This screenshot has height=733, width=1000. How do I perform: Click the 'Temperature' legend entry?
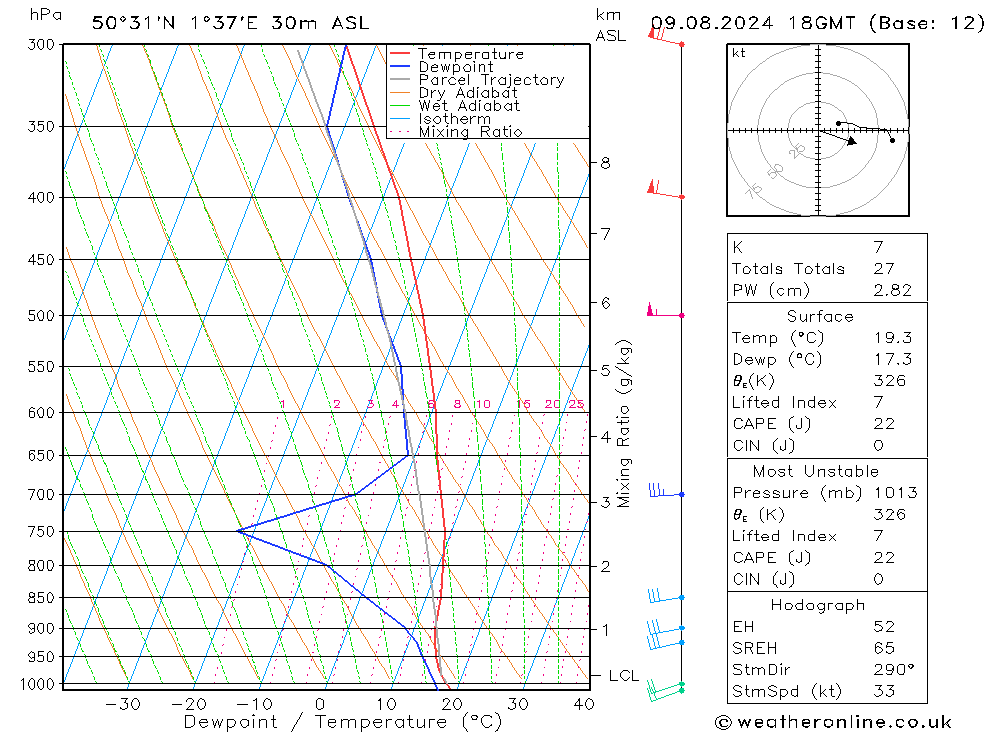471,54
